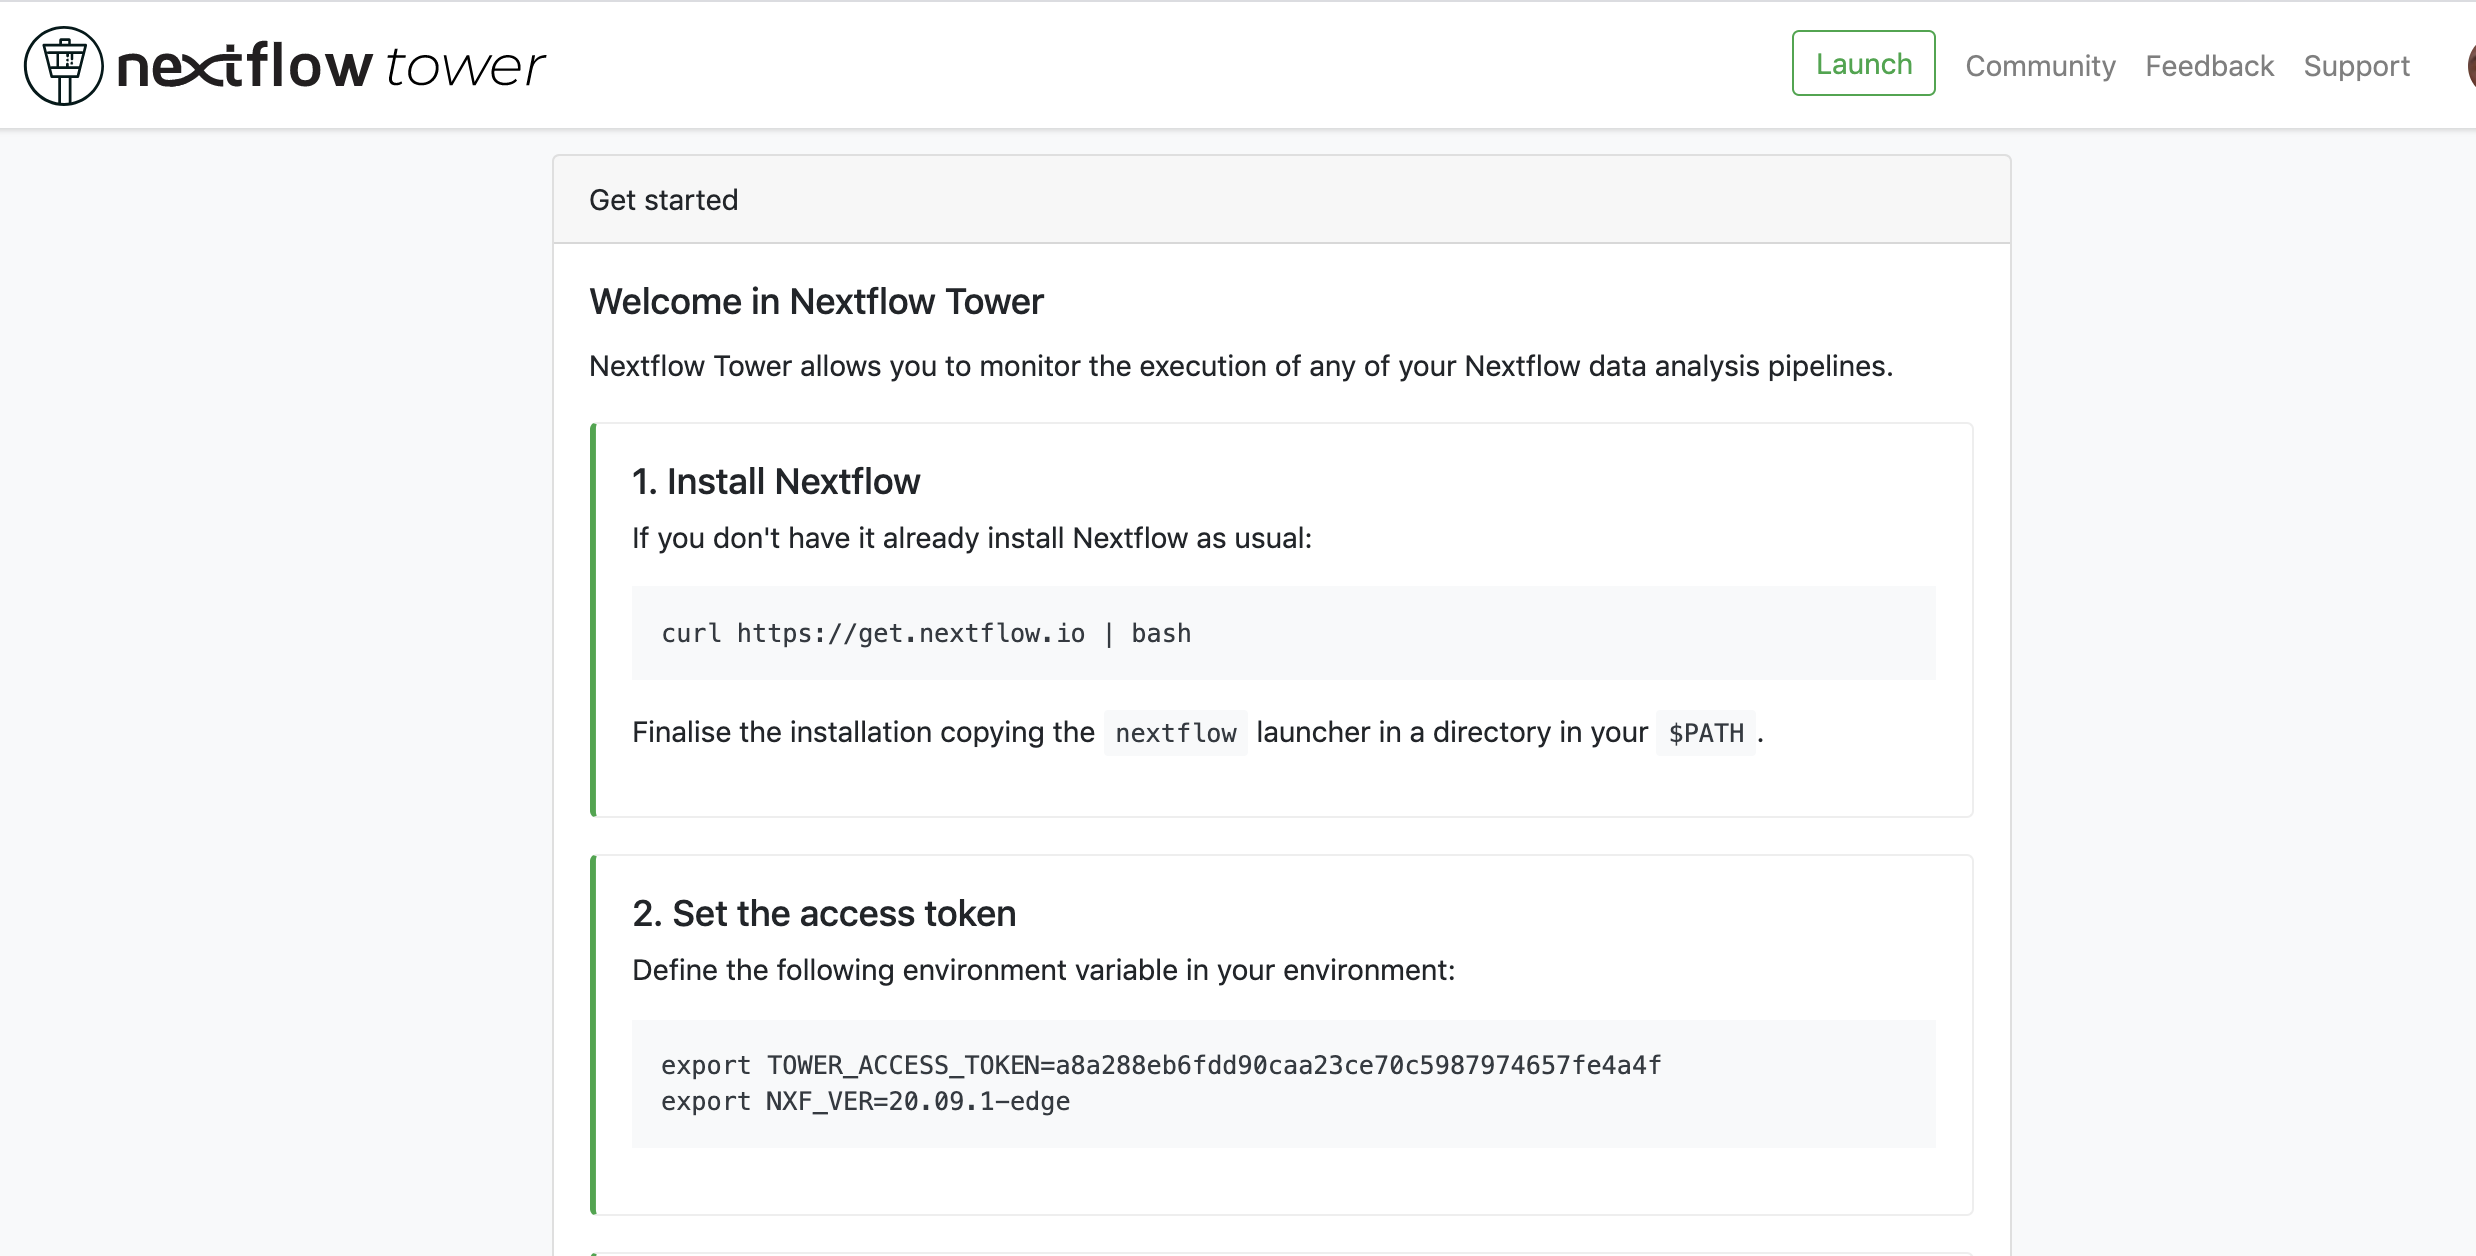Click the inline 'nextflow' code snippet
The height and width of the screenshot is (1256, 2476).
[x=1176, y=733]
